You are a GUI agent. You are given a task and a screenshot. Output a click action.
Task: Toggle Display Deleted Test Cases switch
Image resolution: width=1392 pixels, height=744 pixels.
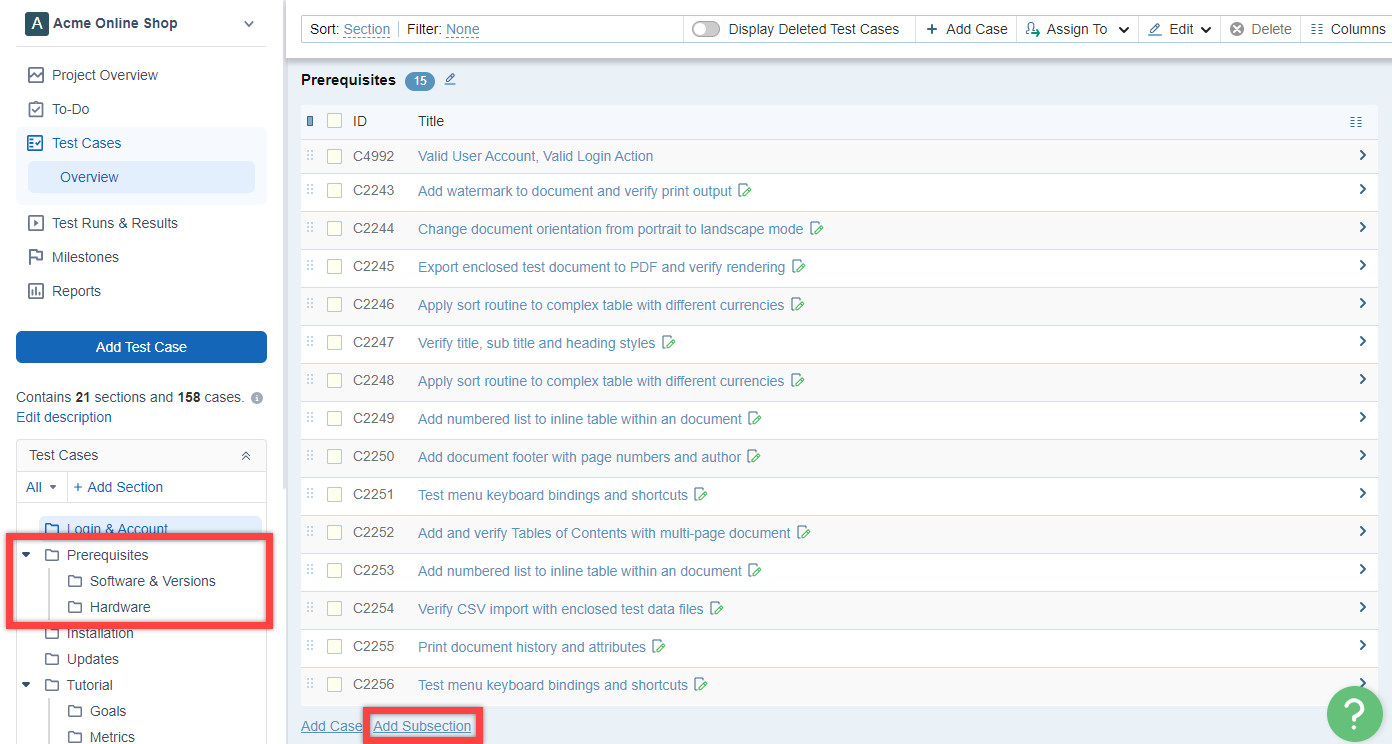point(706,30)
